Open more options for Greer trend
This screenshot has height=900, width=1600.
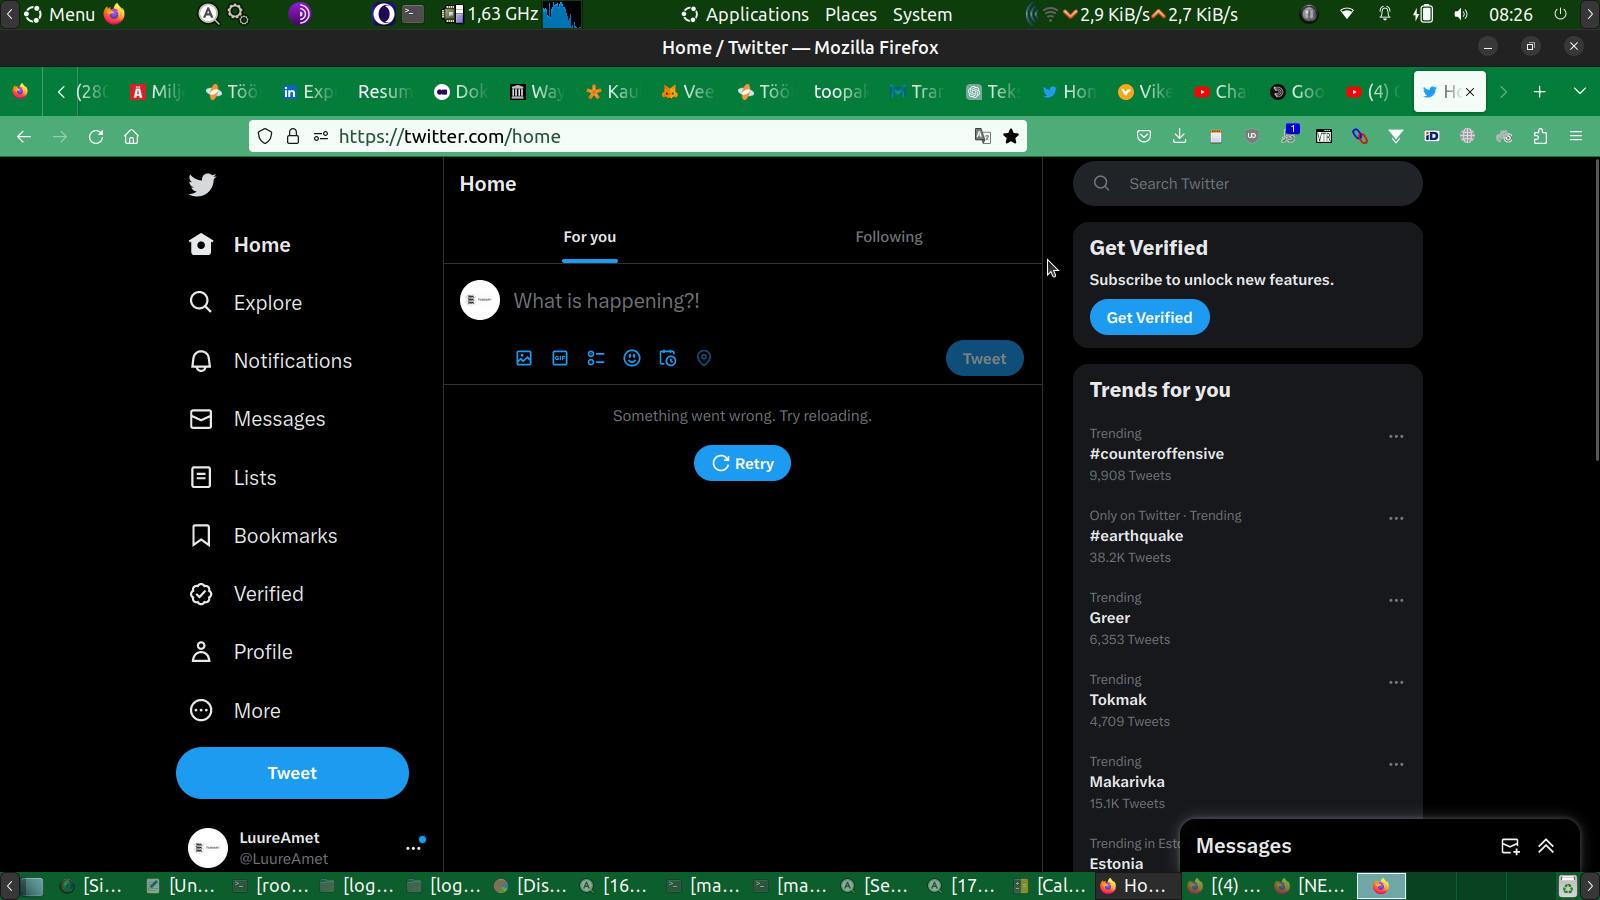click(x=1396, y=600)
